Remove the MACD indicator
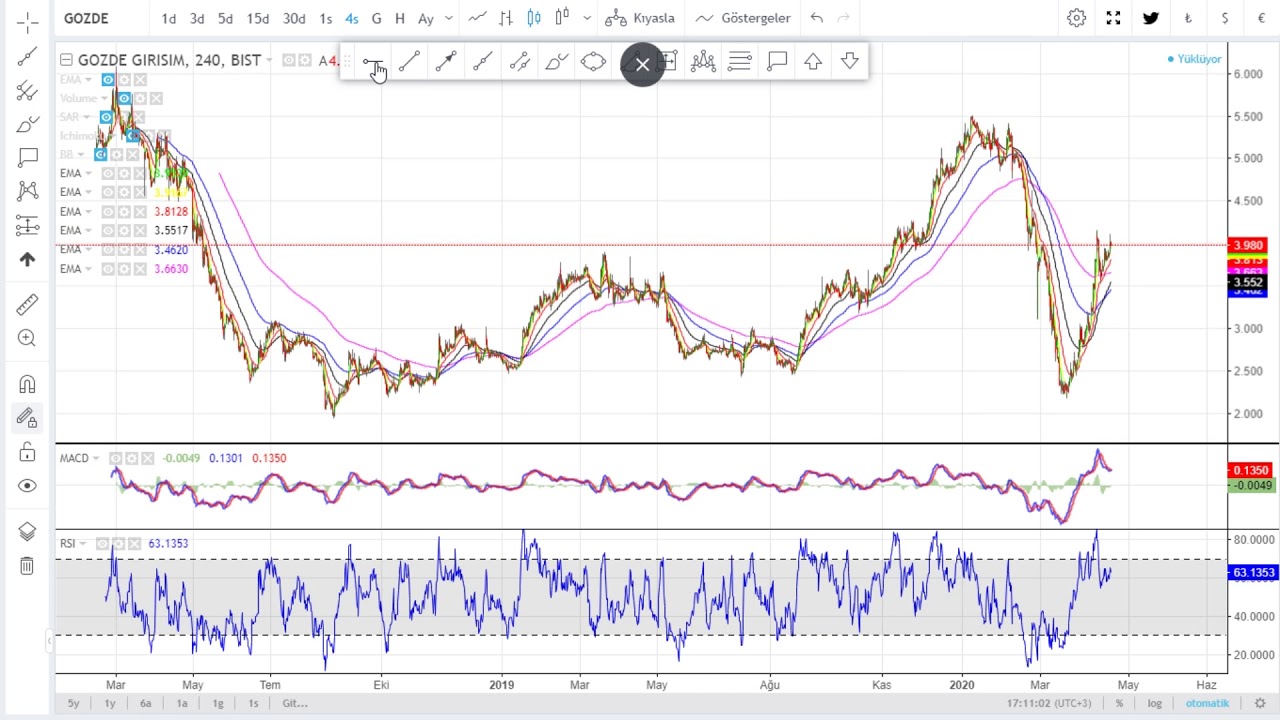Image resolution: width=1280 pixels, height=720 pixels. 147,458
